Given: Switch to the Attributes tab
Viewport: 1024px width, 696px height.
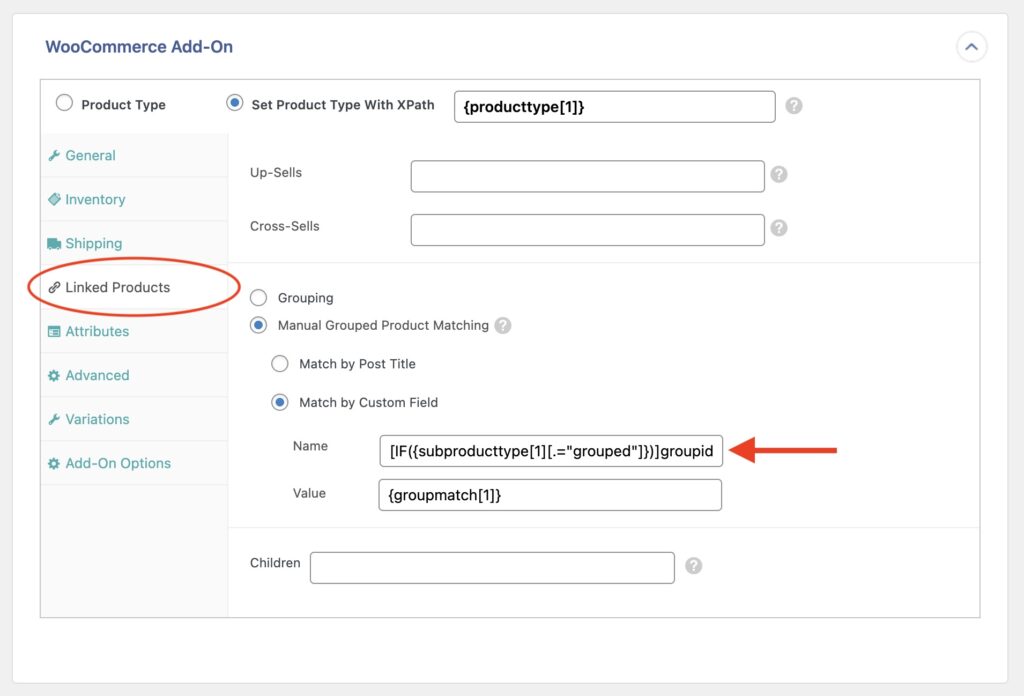Looking at the screenshot, I should [99, 331].
